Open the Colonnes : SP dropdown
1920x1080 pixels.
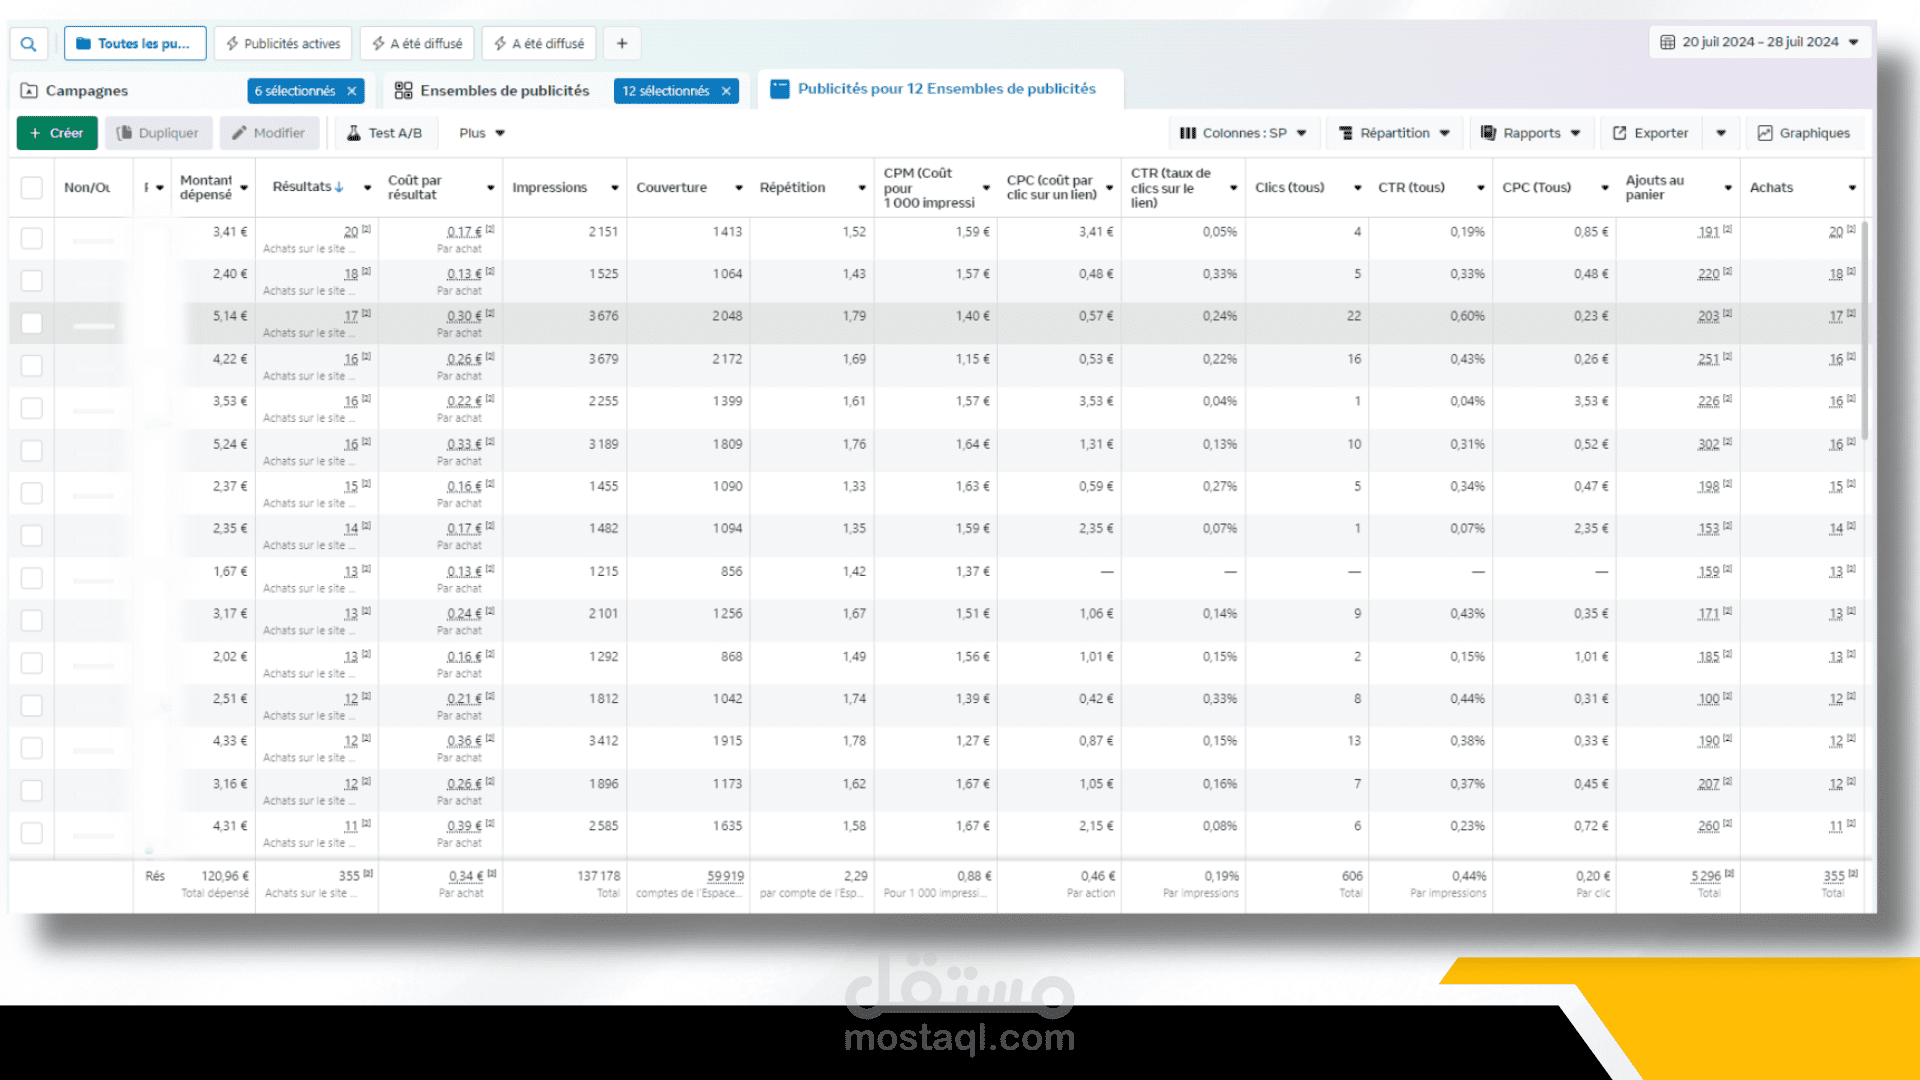[1244, 133]
